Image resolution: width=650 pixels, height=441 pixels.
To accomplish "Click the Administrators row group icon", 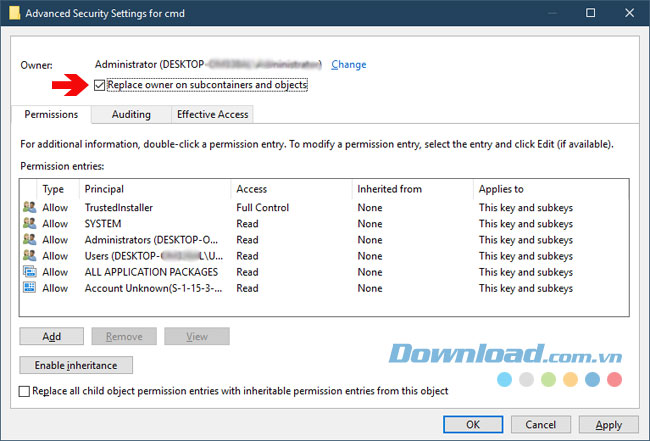I will 29,239.
